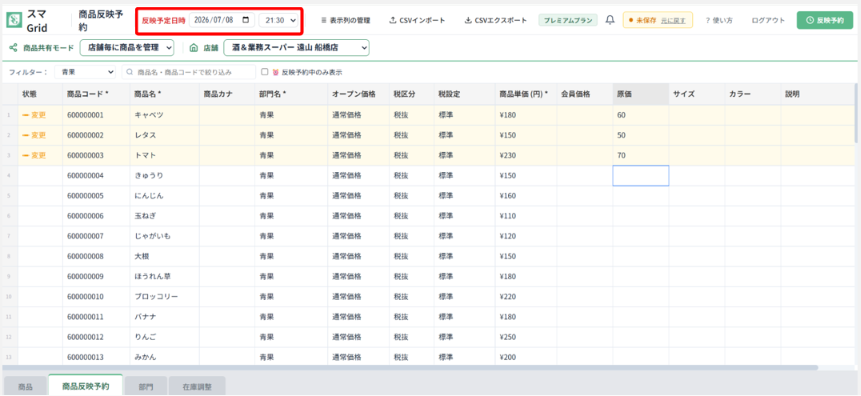861x396 pixels.
Task: Open the 商品共有モード dropdown
Action: (127, 48)
